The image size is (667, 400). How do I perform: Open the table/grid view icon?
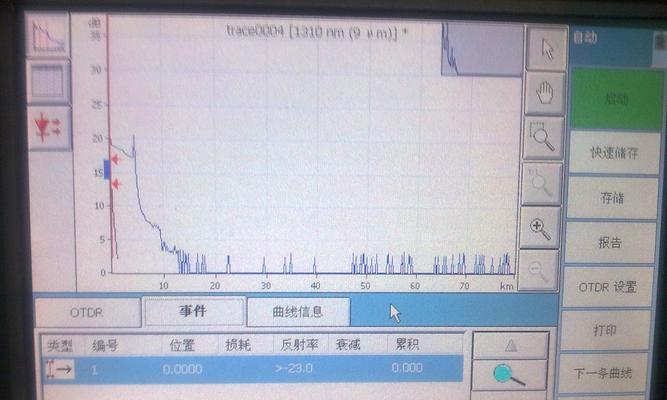(48, 82)
